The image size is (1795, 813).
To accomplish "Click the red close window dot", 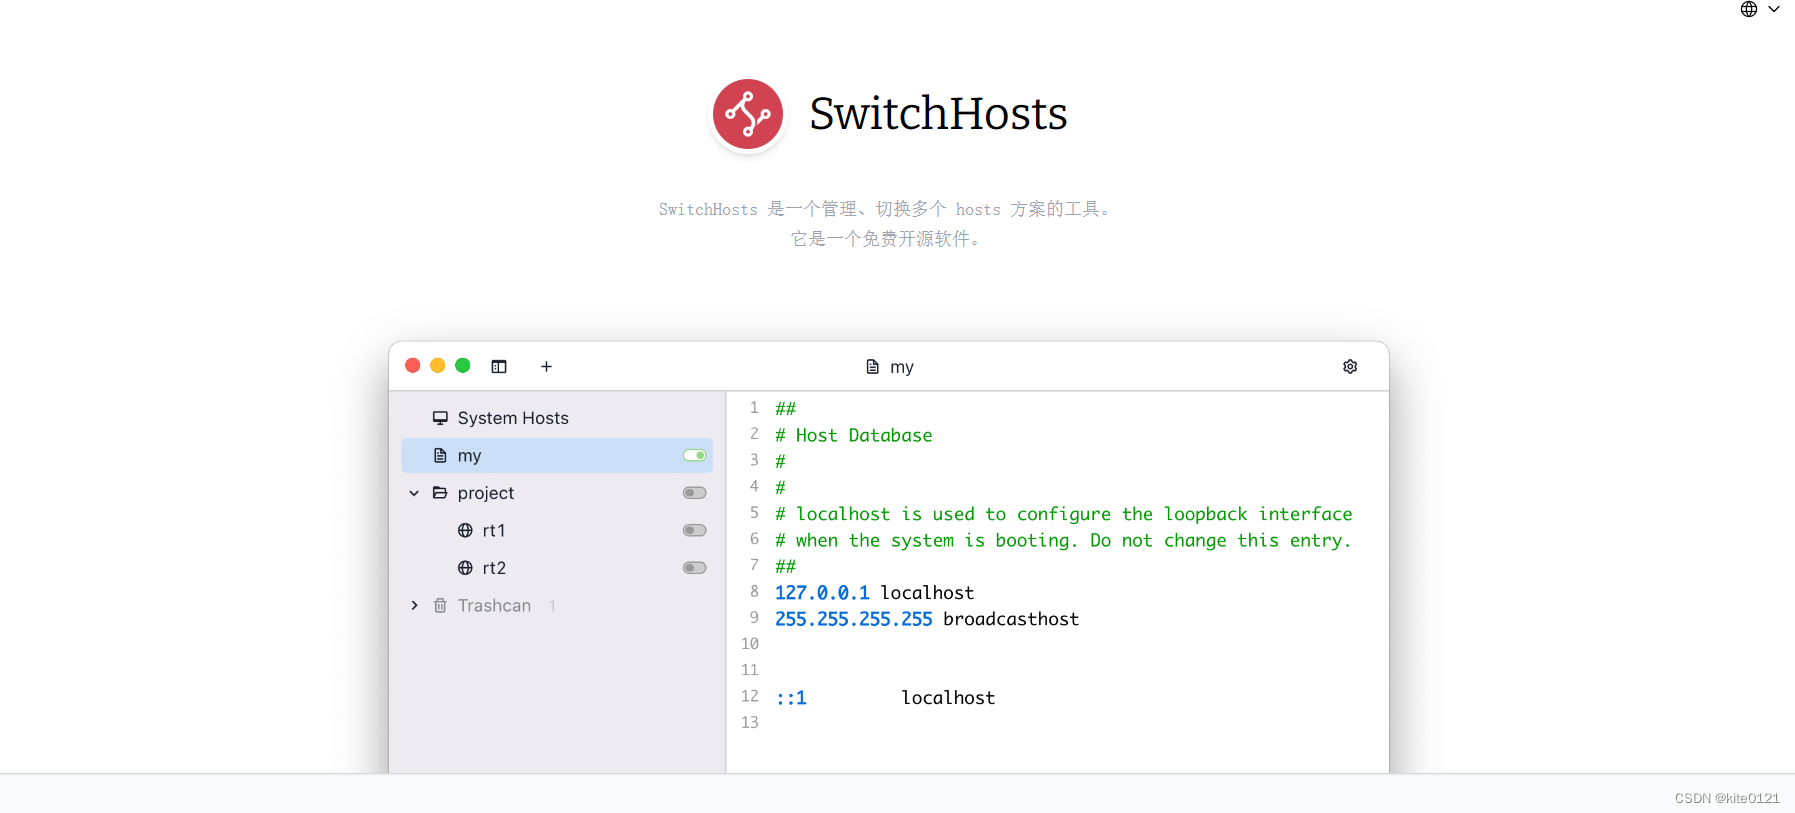I will tap(412, 366).
